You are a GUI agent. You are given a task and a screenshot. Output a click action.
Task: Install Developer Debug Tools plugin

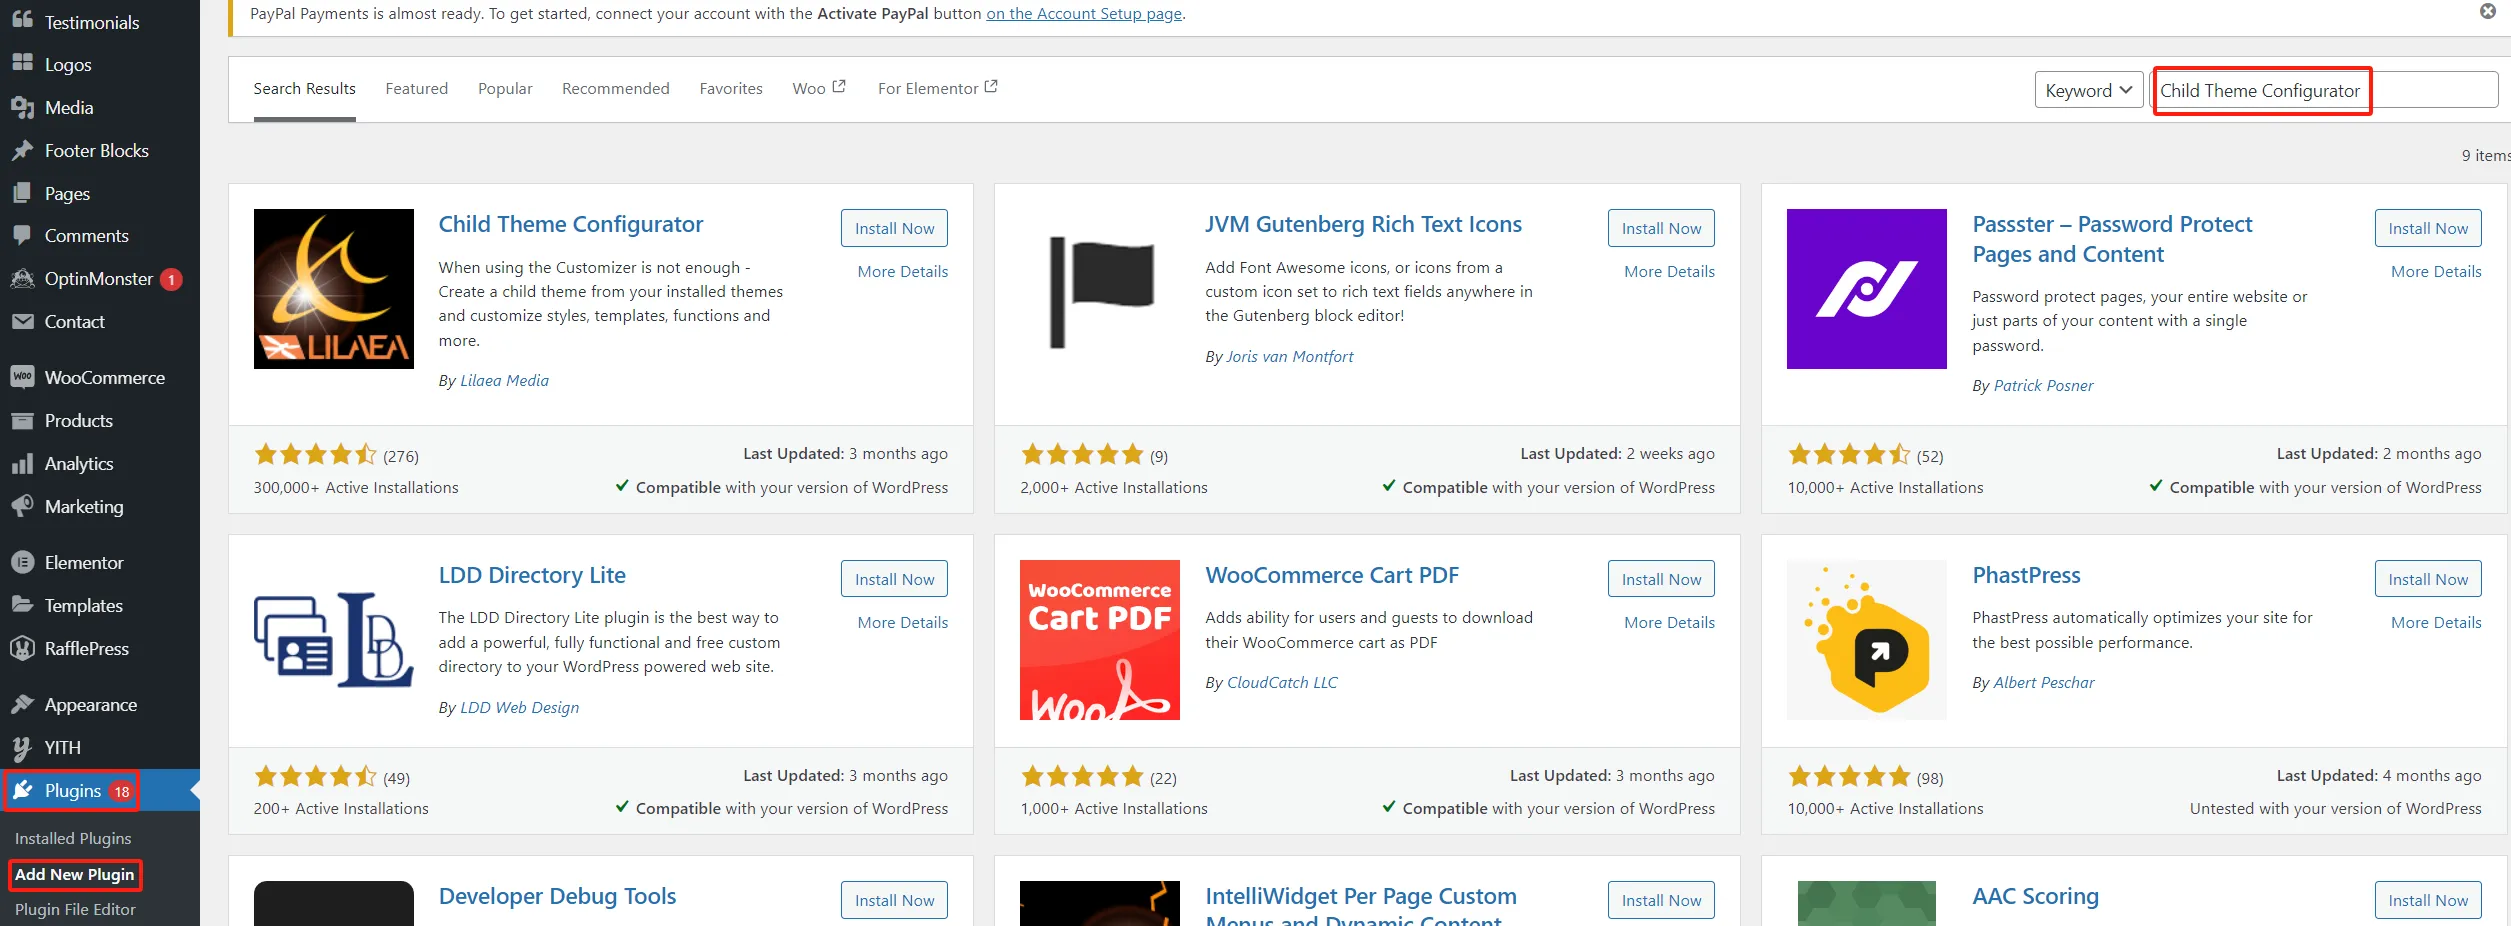(894, 900)
